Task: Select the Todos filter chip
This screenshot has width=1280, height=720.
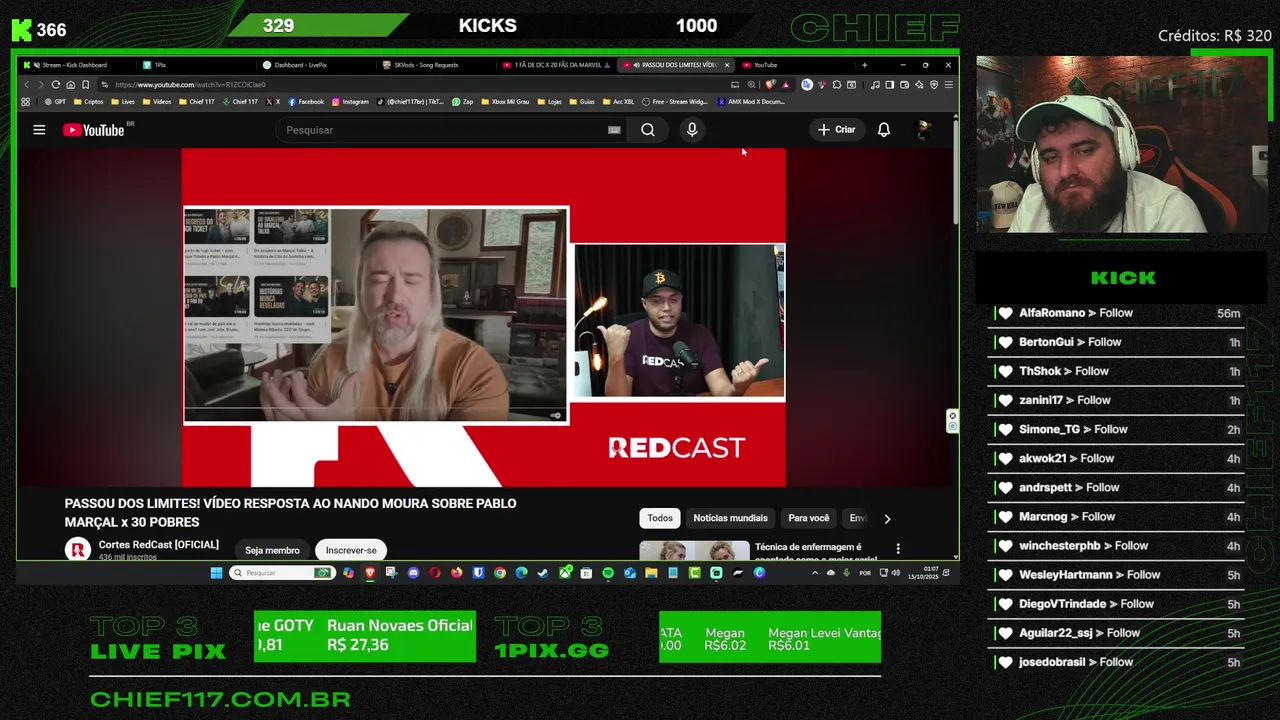Action: click(x=660, y=518)
